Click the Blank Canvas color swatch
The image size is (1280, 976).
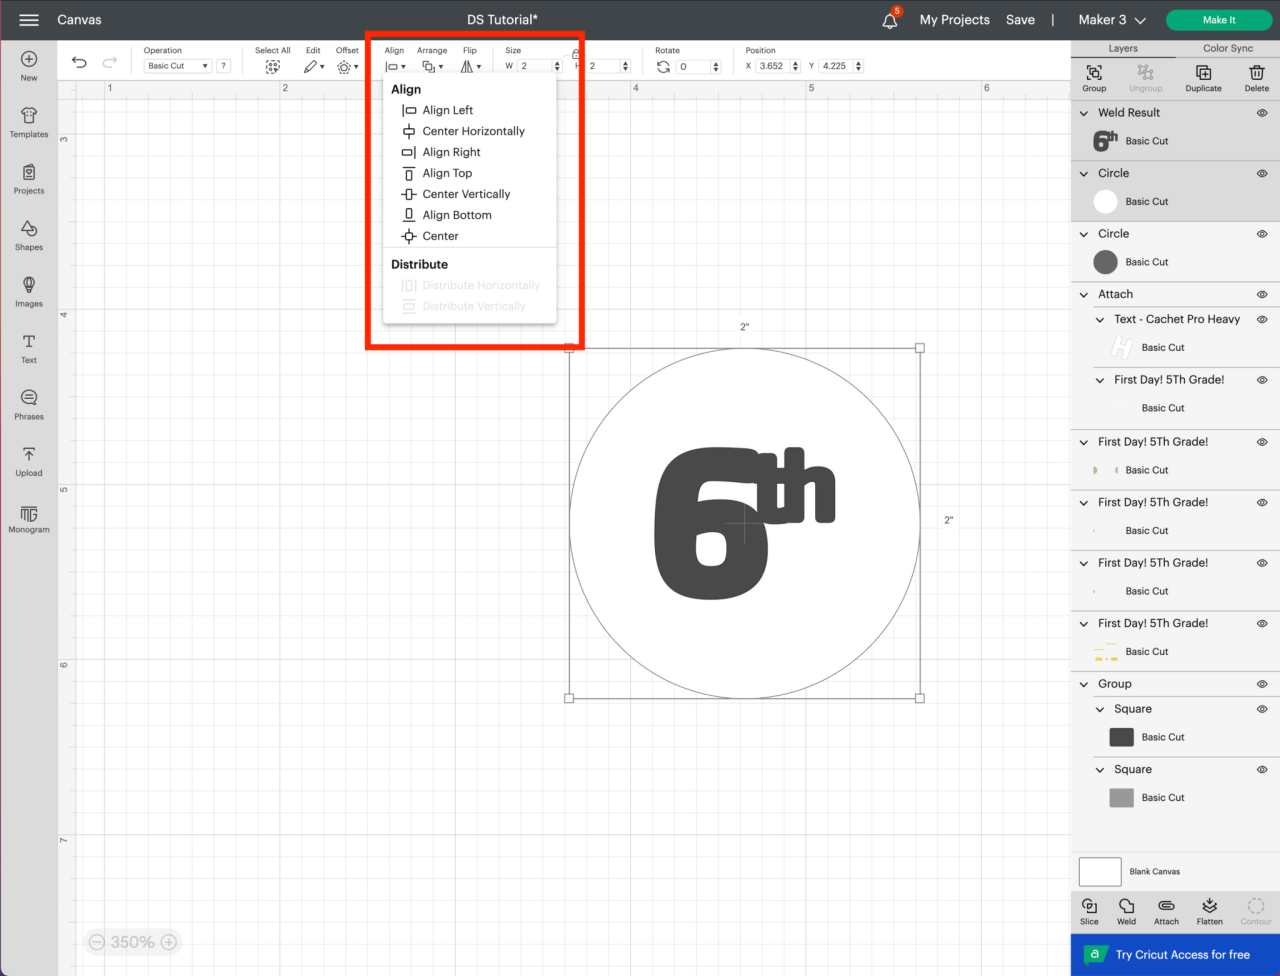(1099, 871)
